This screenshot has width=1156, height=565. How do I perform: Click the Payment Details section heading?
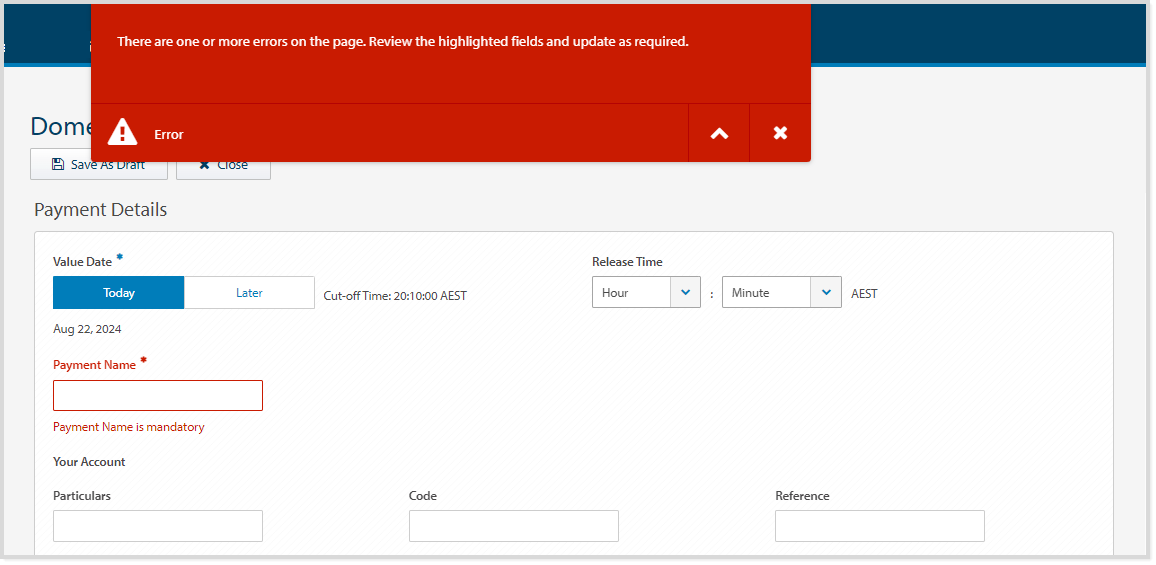click(x=101, y=210)
